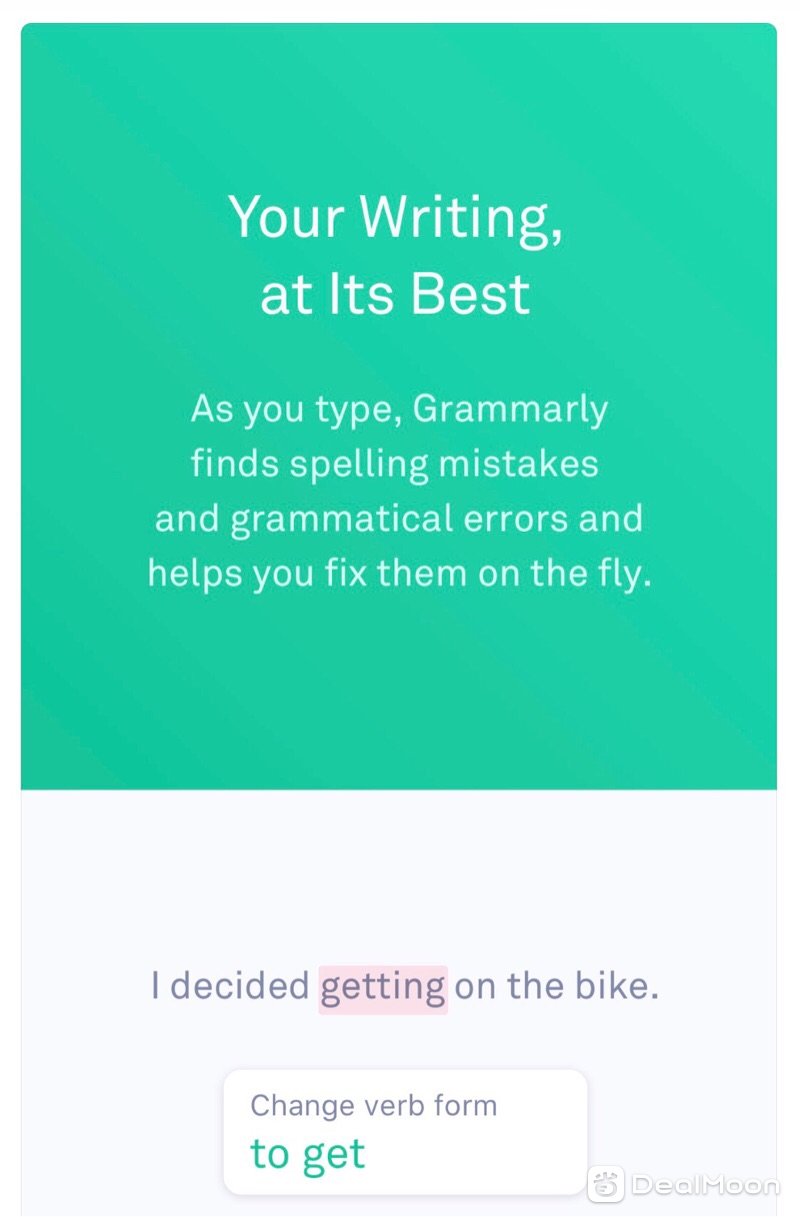The height and width of the screenshot is (1217, 800).
Task: Click the highlighted word "getting"
Action: [x=383, y=988]
